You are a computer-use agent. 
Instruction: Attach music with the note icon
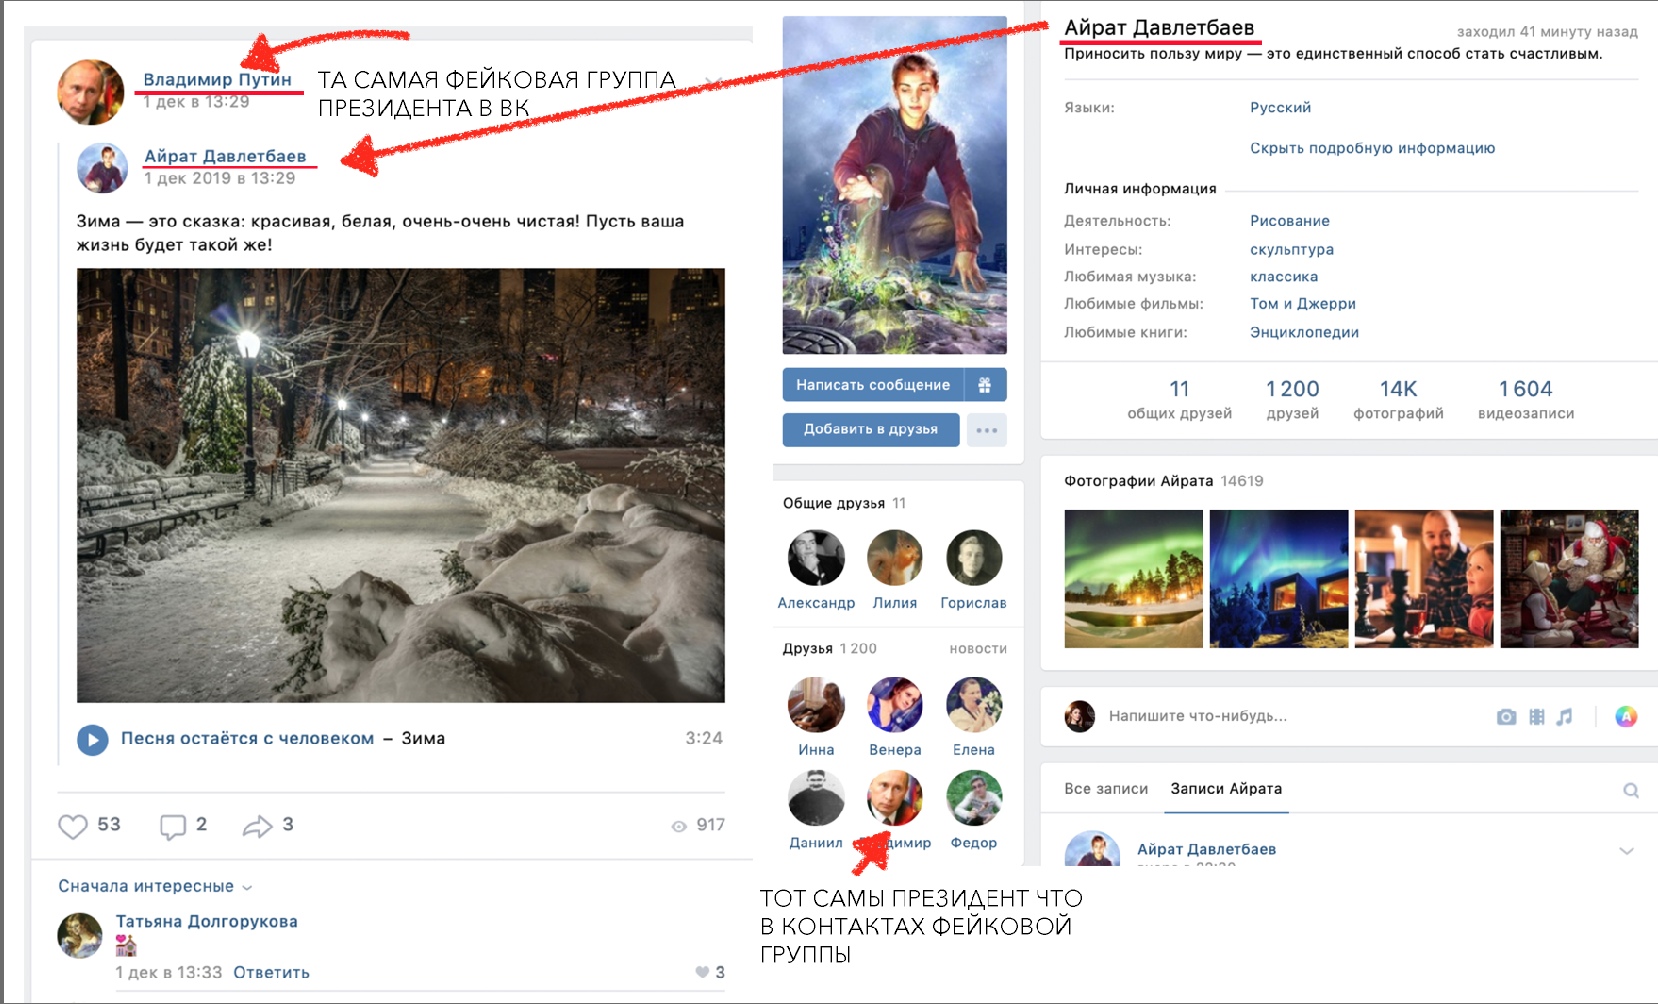coord(1565,717)
